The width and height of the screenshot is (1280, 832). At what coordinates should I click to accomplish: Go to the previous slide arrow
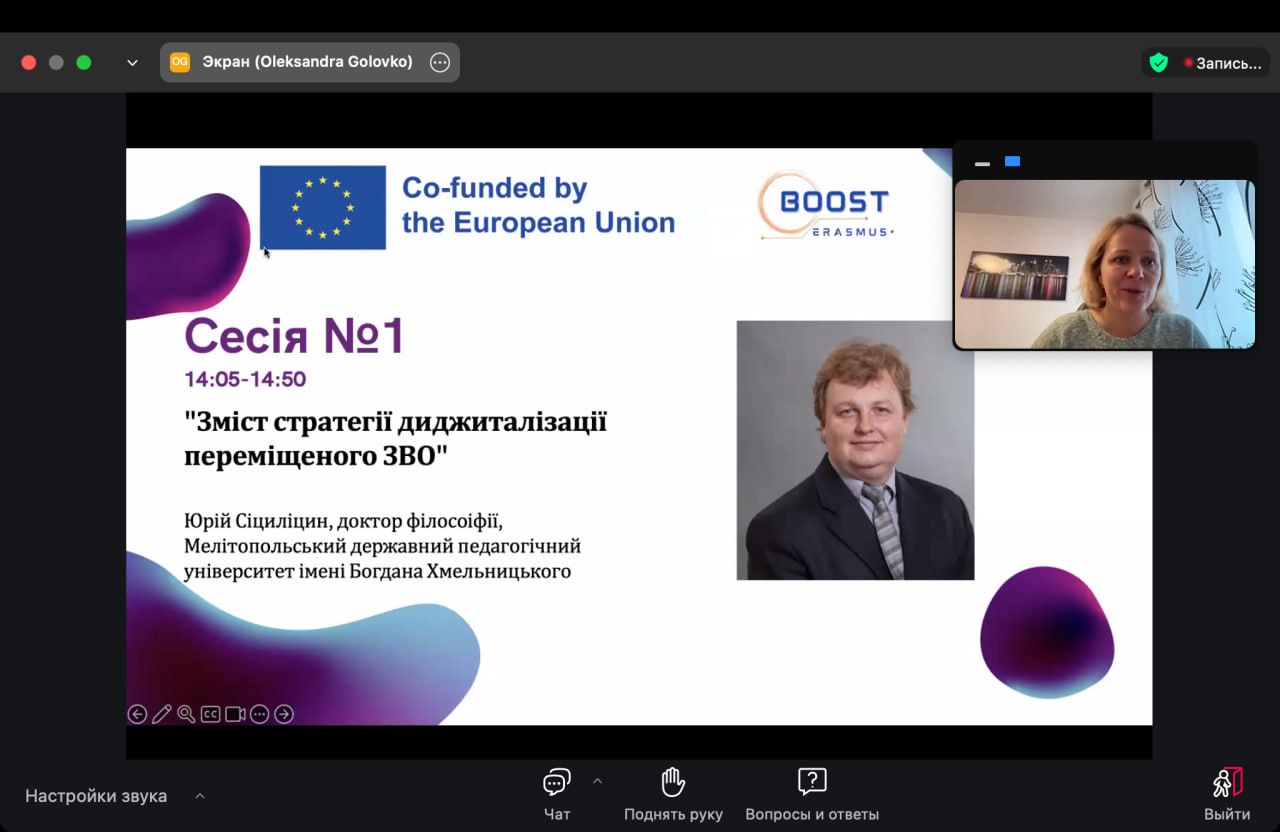tap(137, 714)
